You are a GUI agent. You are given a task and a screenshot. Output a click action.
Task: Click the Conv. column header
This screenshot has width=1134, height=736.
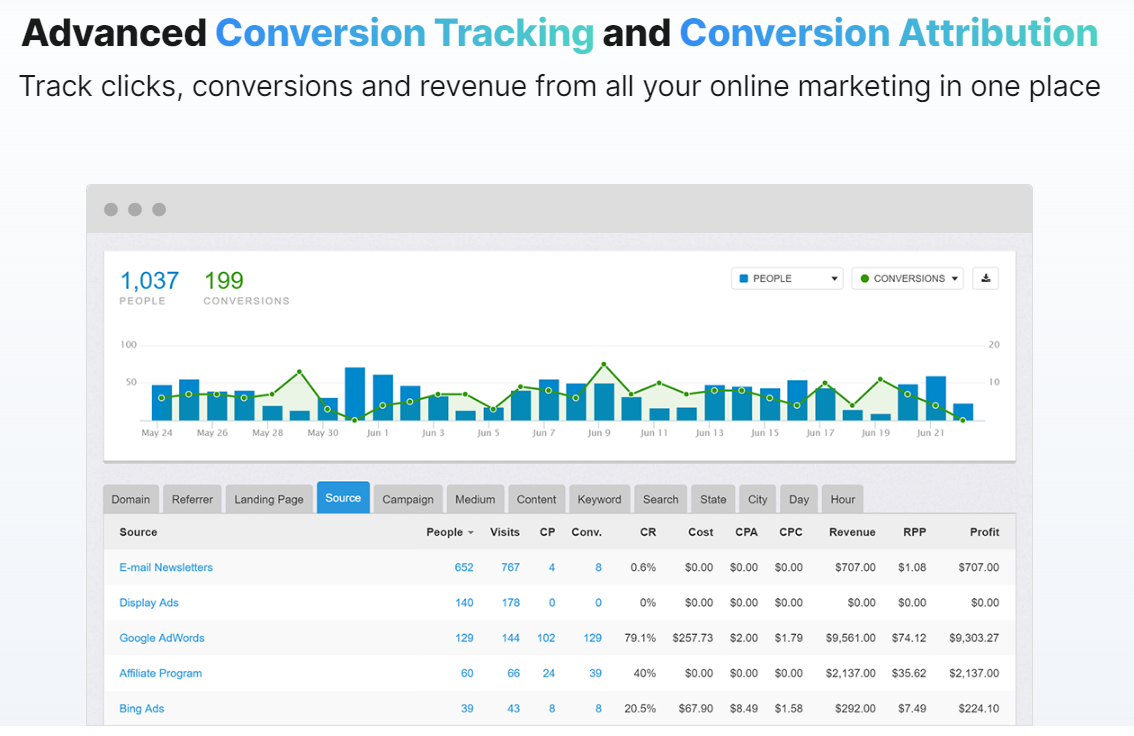tap(587, 532)
